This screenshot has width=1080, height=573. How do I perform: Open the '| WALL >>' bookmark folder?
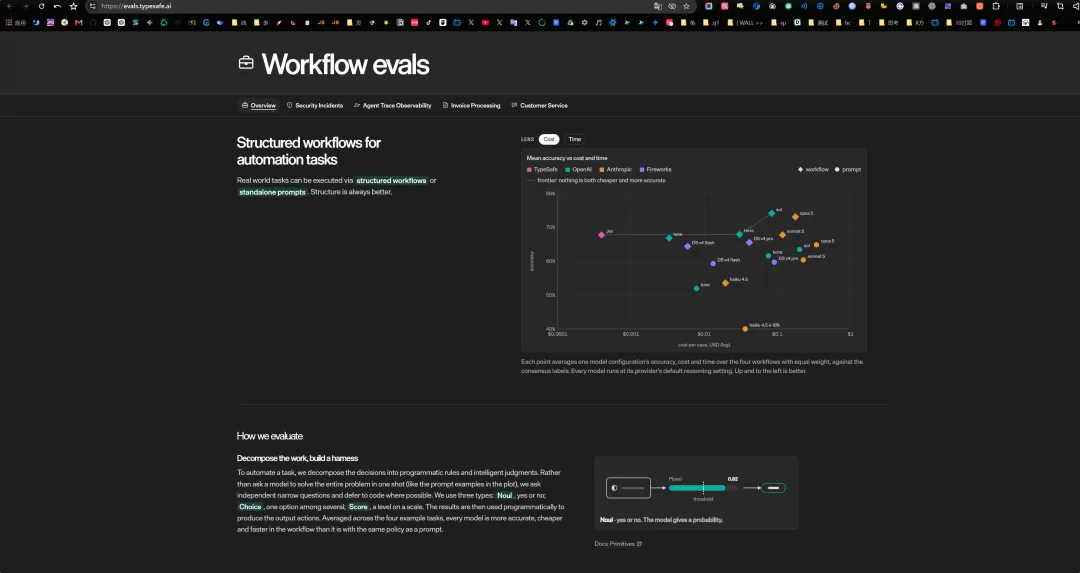click(x=746, y=23)
